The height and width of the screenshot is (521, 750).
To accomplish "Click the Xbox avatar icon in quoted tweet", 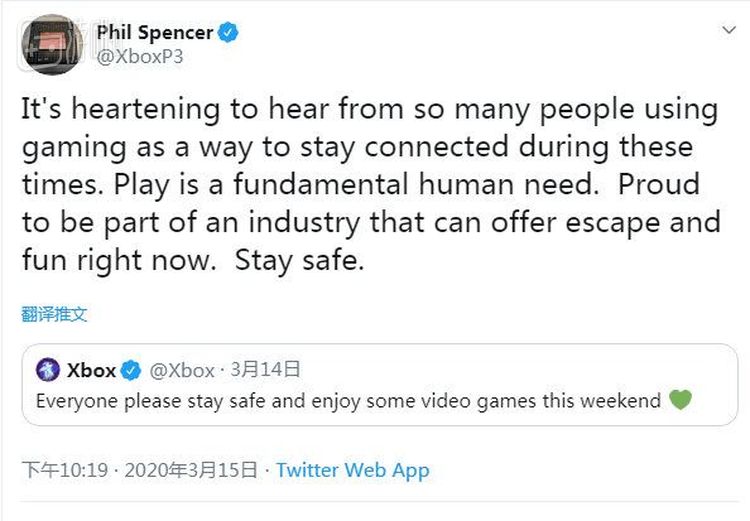I will click(47, 371).
